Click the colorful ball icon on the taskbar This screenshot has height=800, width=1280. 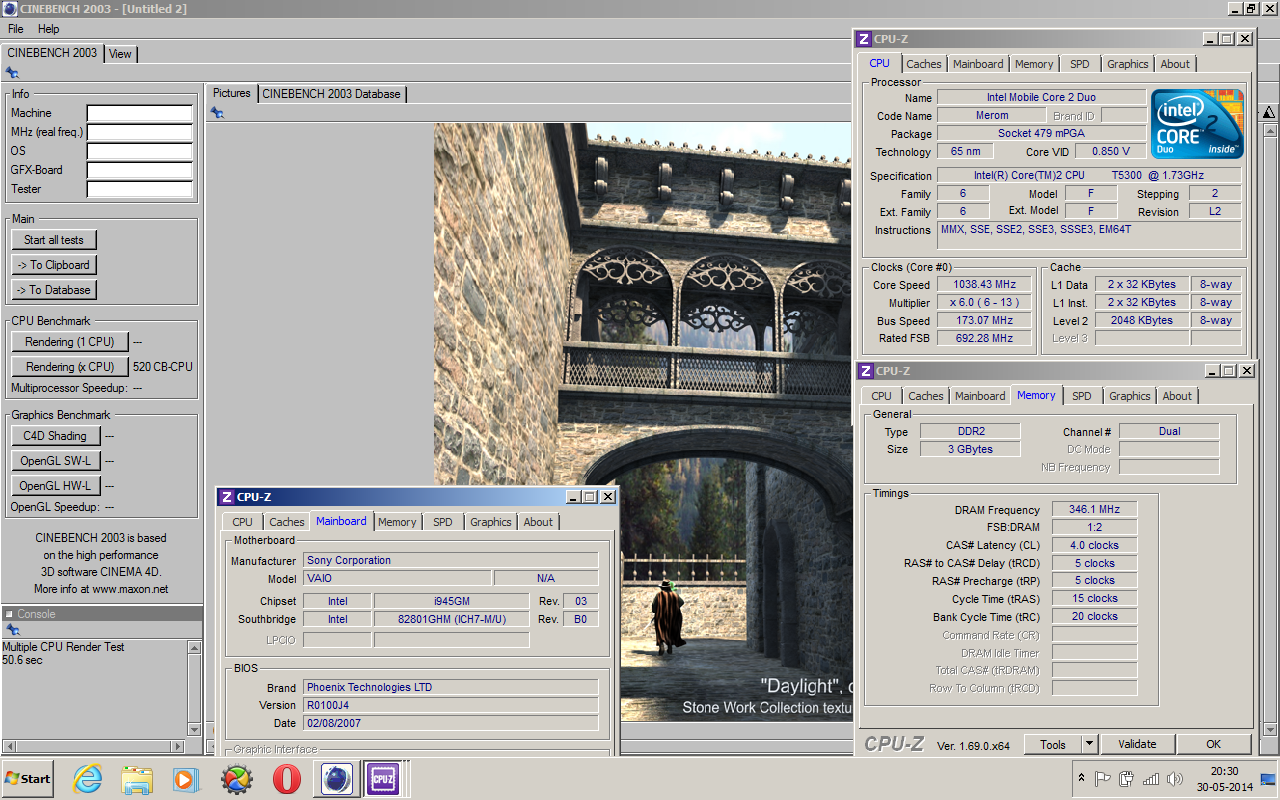(x=236, y=779)
